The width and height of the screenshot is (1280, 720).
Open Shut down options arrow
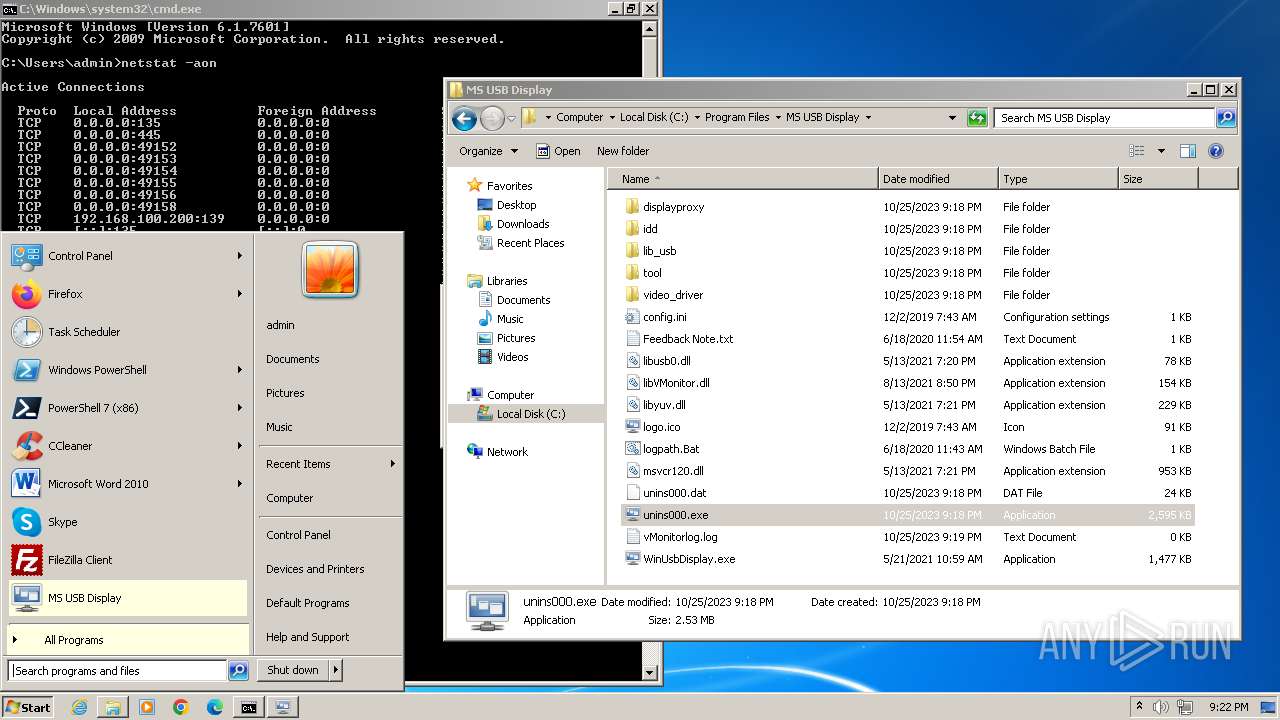336,670
